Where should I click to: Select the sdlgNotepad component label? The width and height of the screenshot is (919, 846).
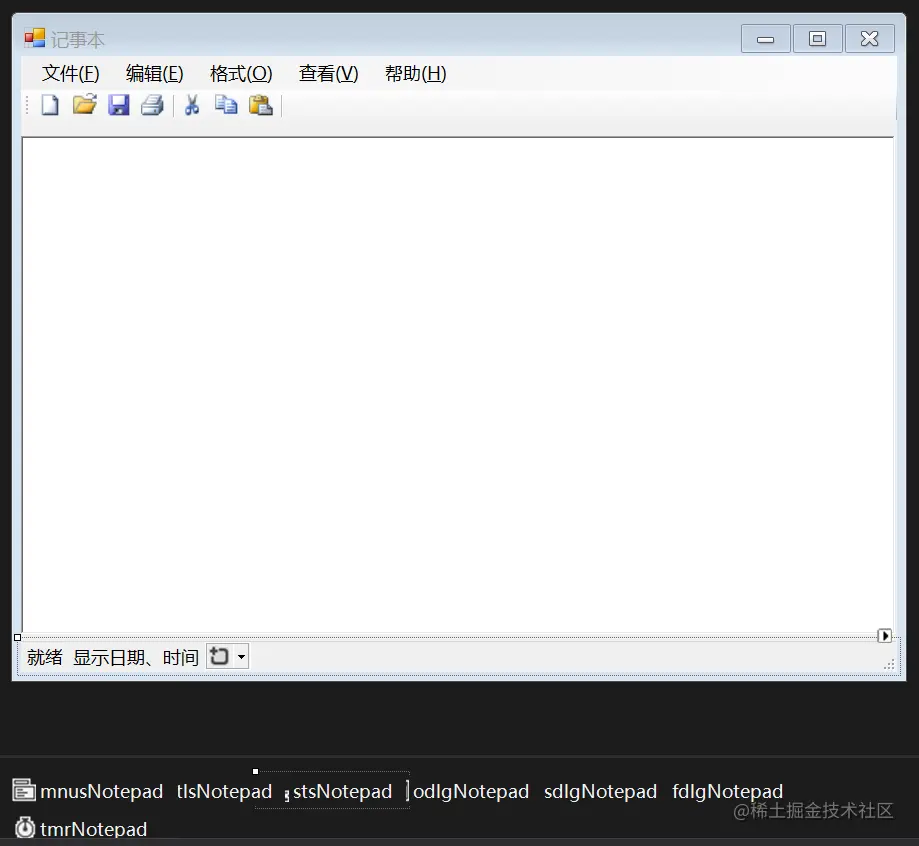(x=600, y=791)
